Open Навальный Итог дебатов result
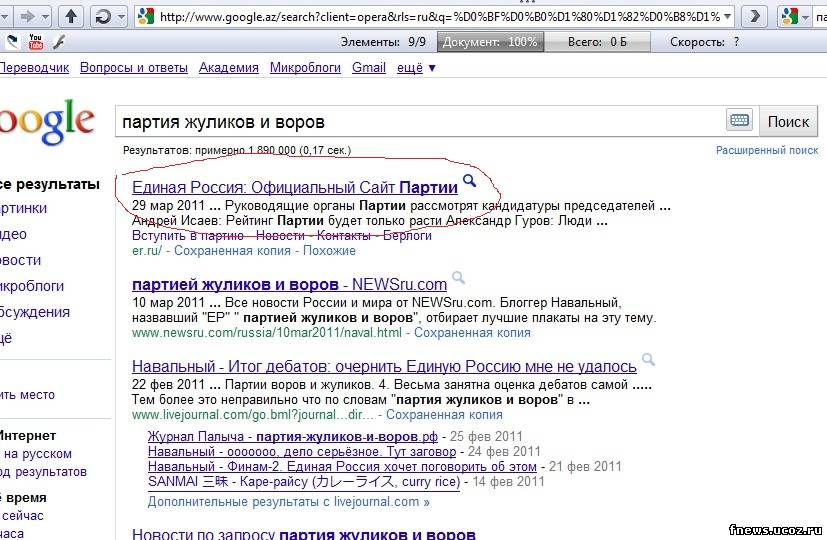The image size is (827, 540). 384,366
